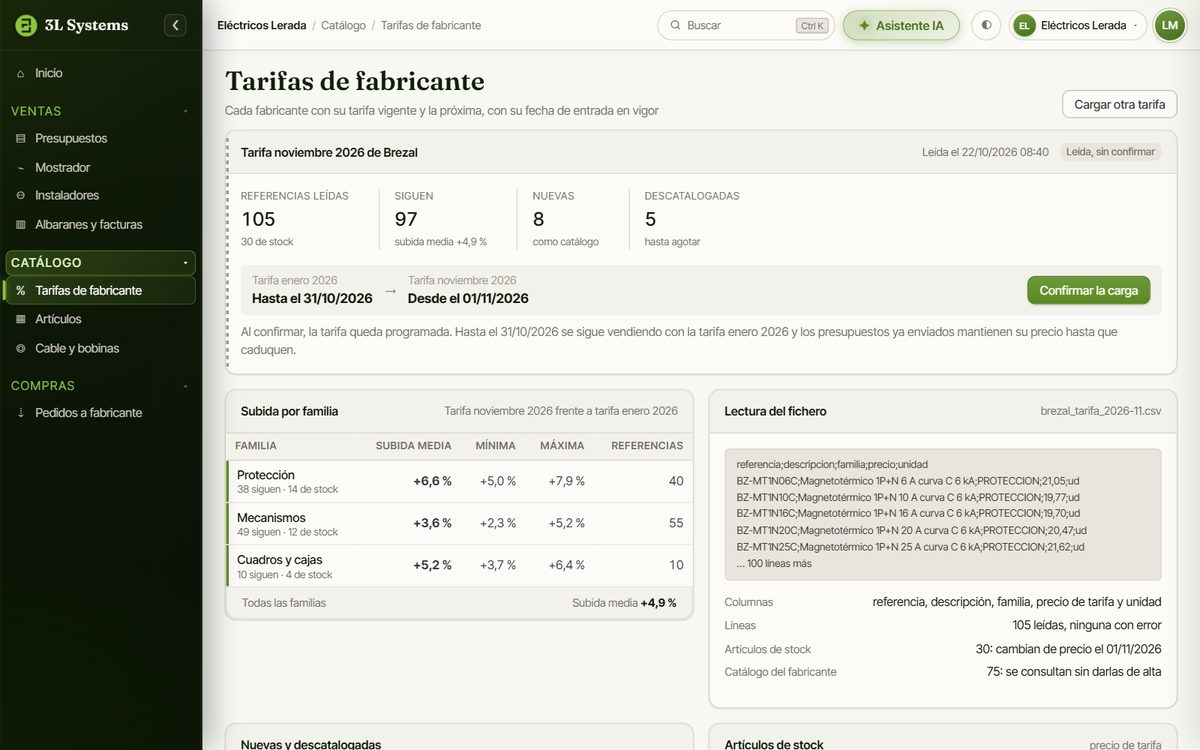
Task: Click the +3,6 % value for Mecanismos
Action: [432, 523]
